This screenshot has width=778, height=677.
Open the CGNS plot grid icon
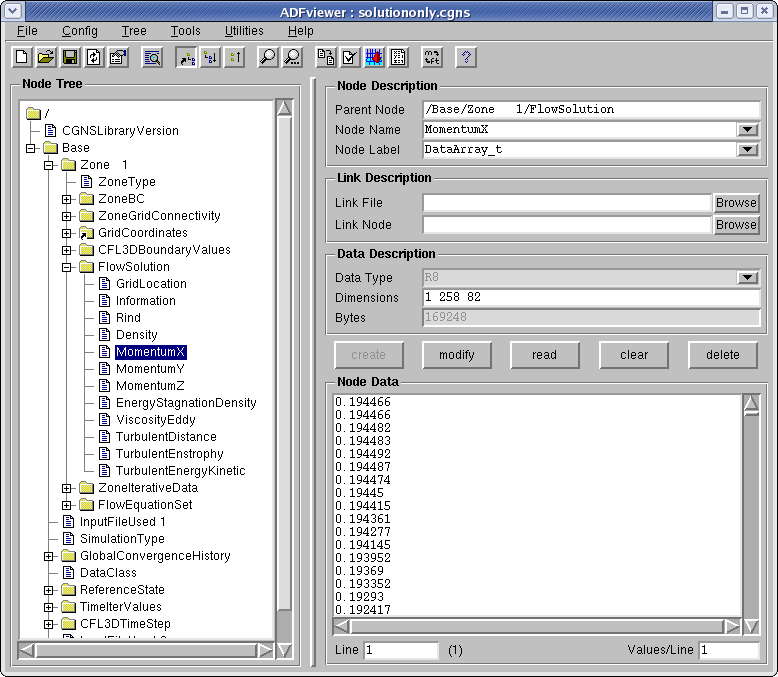coord(374,58)
